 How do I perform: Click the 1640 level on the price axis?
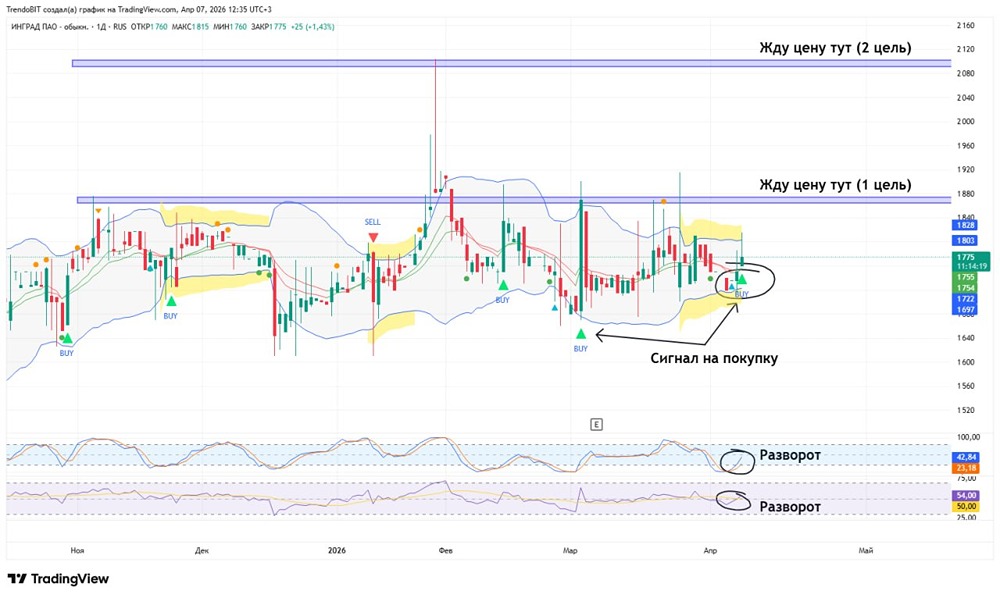[966, 338]
